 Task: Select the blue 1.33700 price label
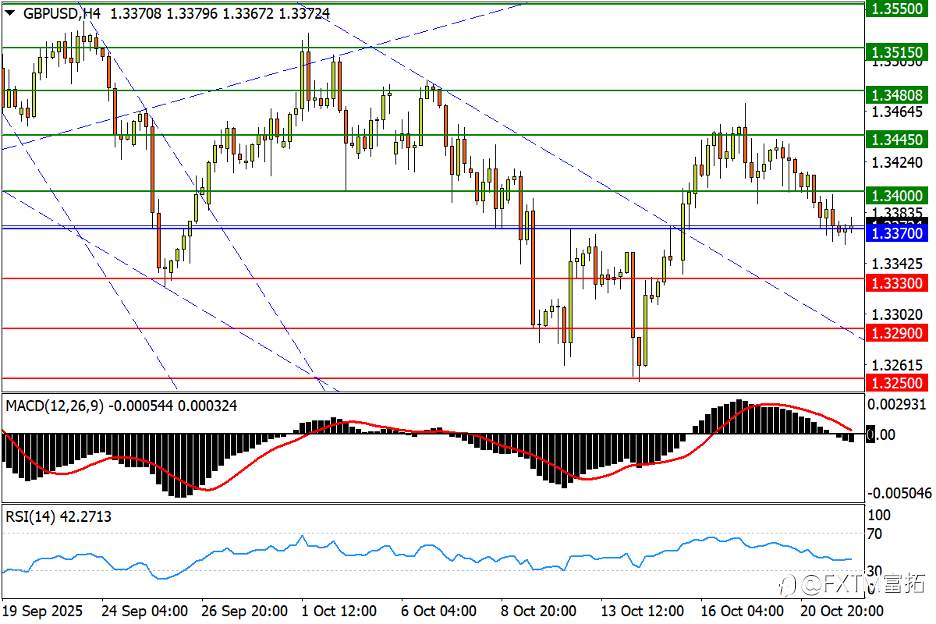(x=896, y=233)
